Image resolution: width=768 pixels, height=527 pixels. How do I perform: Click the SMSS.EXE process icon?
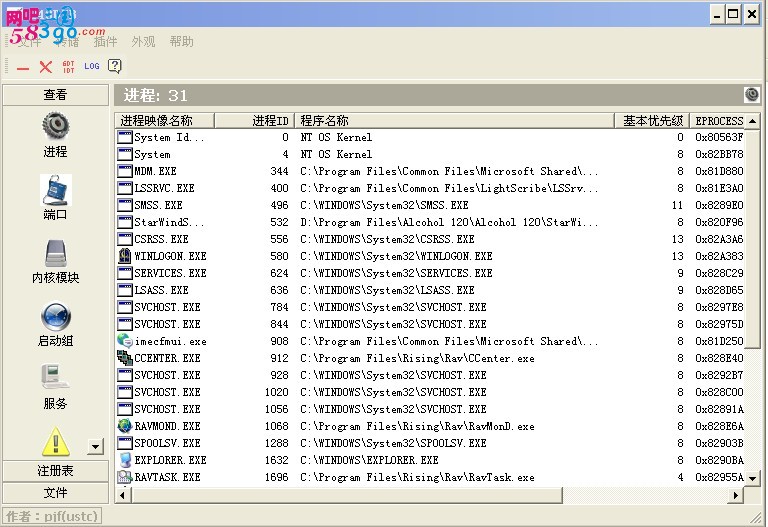tap(125, 205)
